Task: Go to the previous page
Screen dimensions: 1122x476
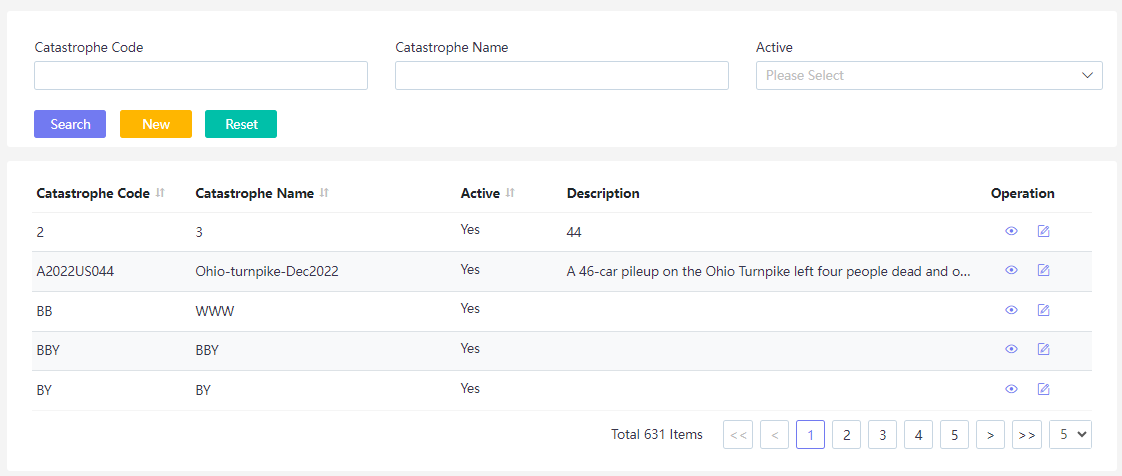Action: click(775, 434)
